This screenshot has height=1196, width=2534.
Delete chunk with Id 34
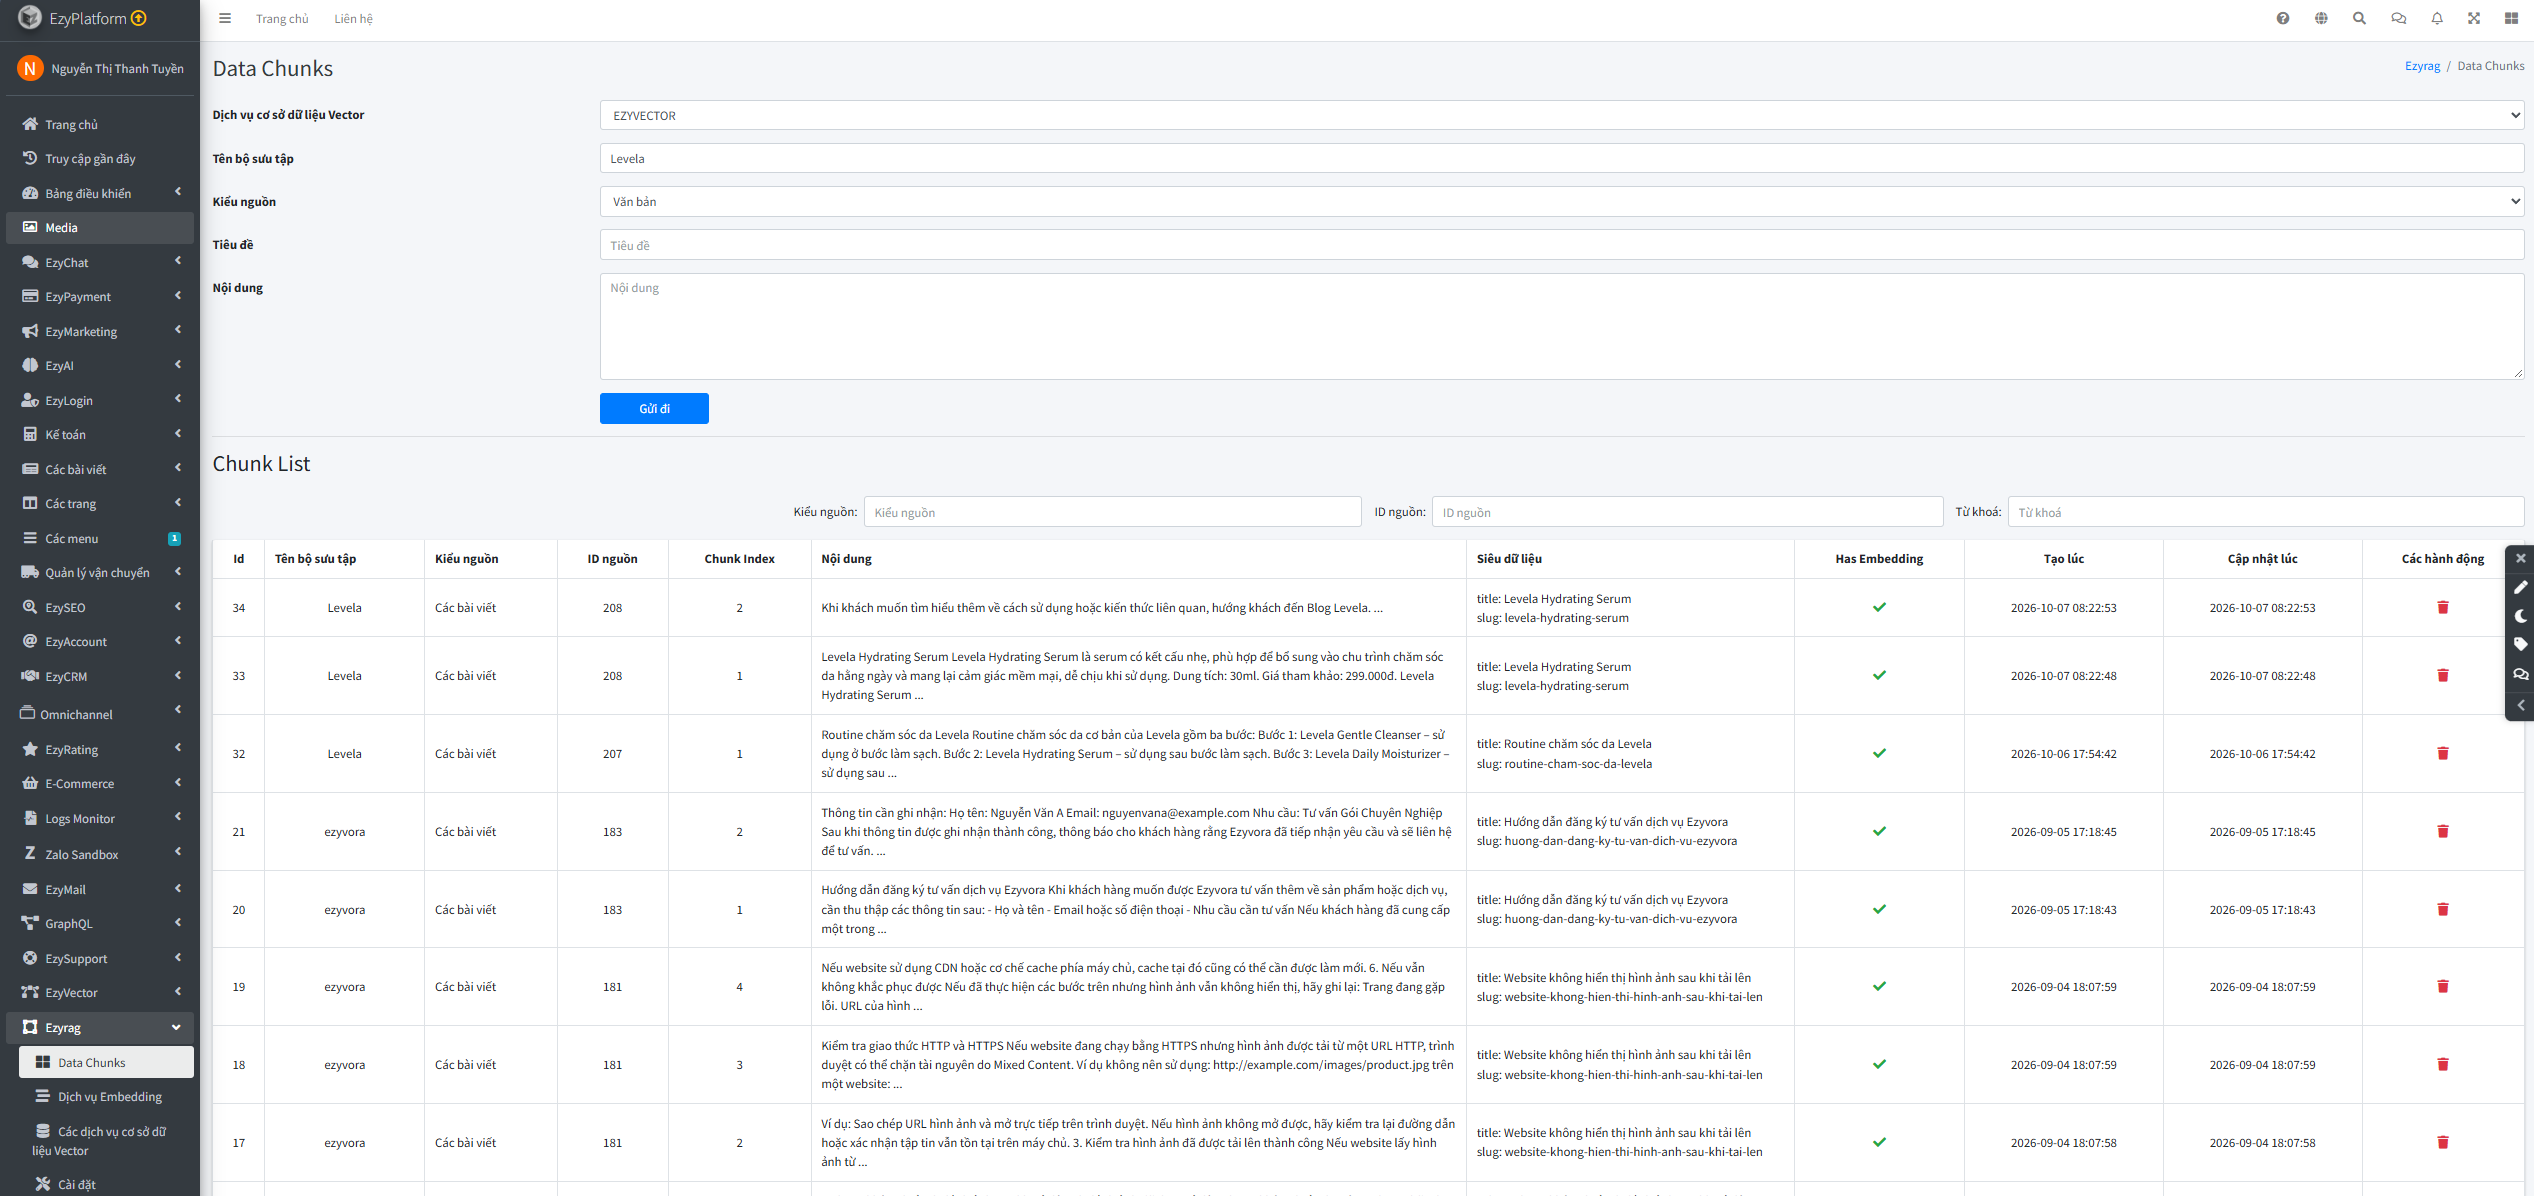tap(2442, 607)
